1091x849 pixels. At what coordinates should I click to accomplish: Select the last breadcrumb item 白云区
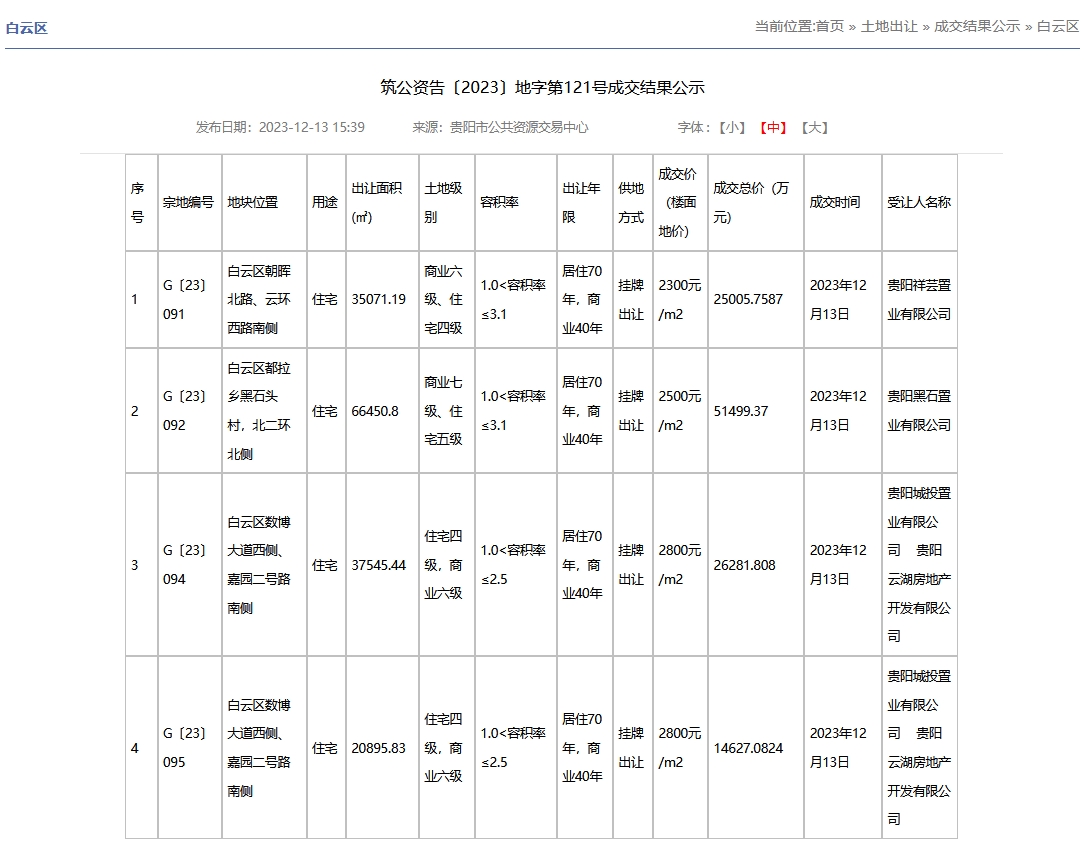click(x=1057, y=27)
